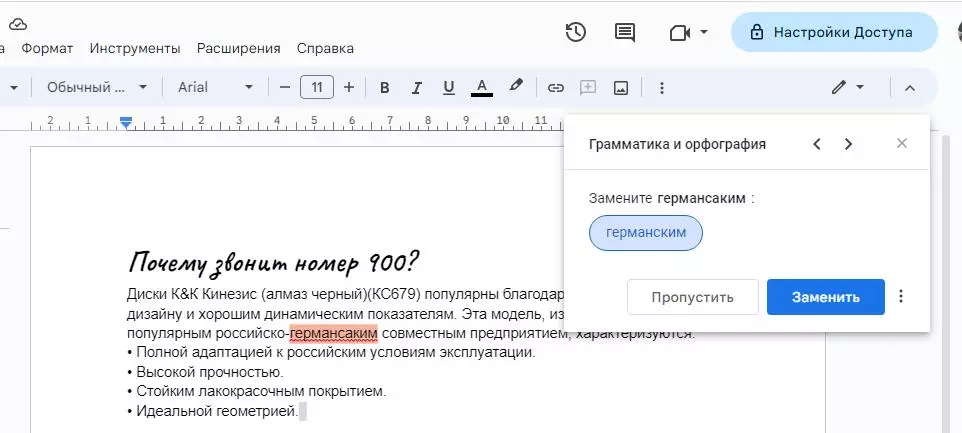The height and width of the screenshot is (433, 962).
Task: Open the editing mode pencil dropdown
Action: (x=846, y=87)
